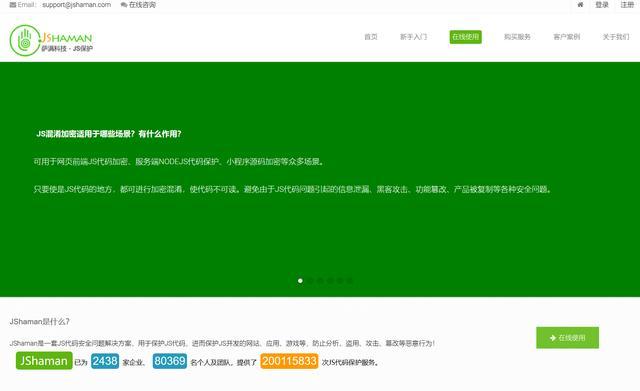Click arrow icon inside 在线使用 button
Viewport: 640px width, 391px height.
coord(553,338)
